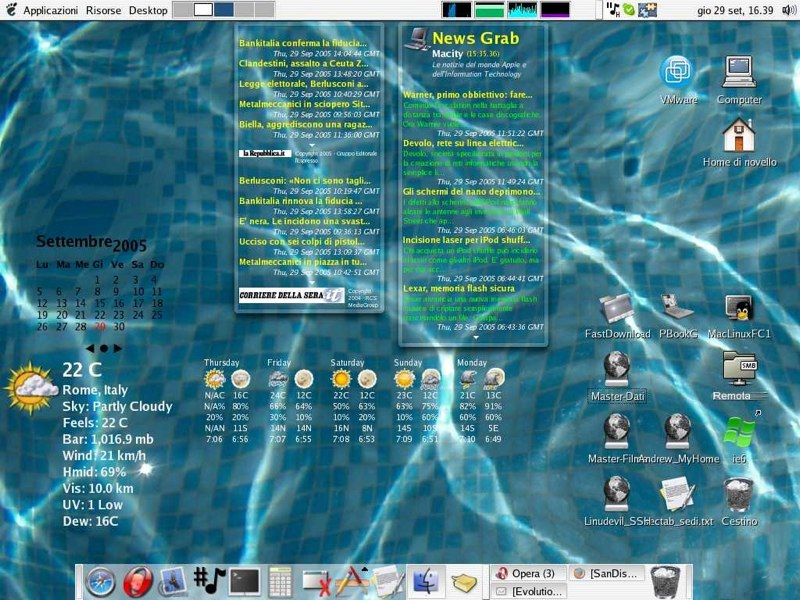The width and height of the screenshot is (800, 600).
Task: Click the music note tray icon in the panel
Action: (x=613, y=9)
